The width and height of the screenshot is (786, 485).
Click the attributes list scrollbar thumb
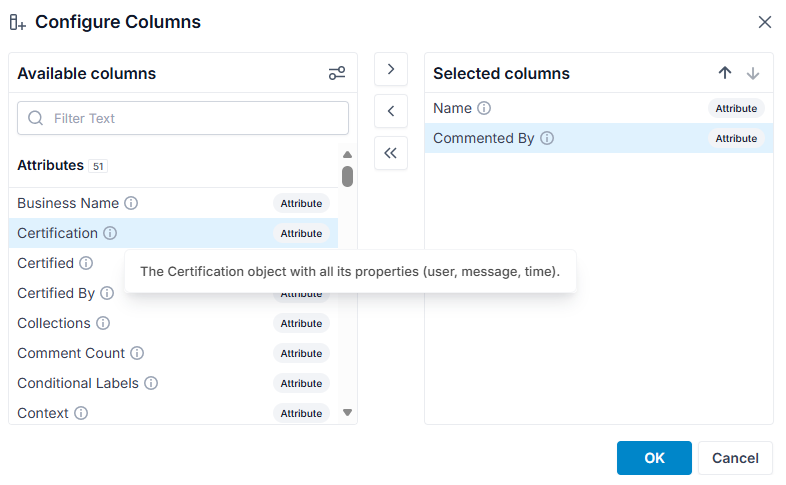click(347, 176)
